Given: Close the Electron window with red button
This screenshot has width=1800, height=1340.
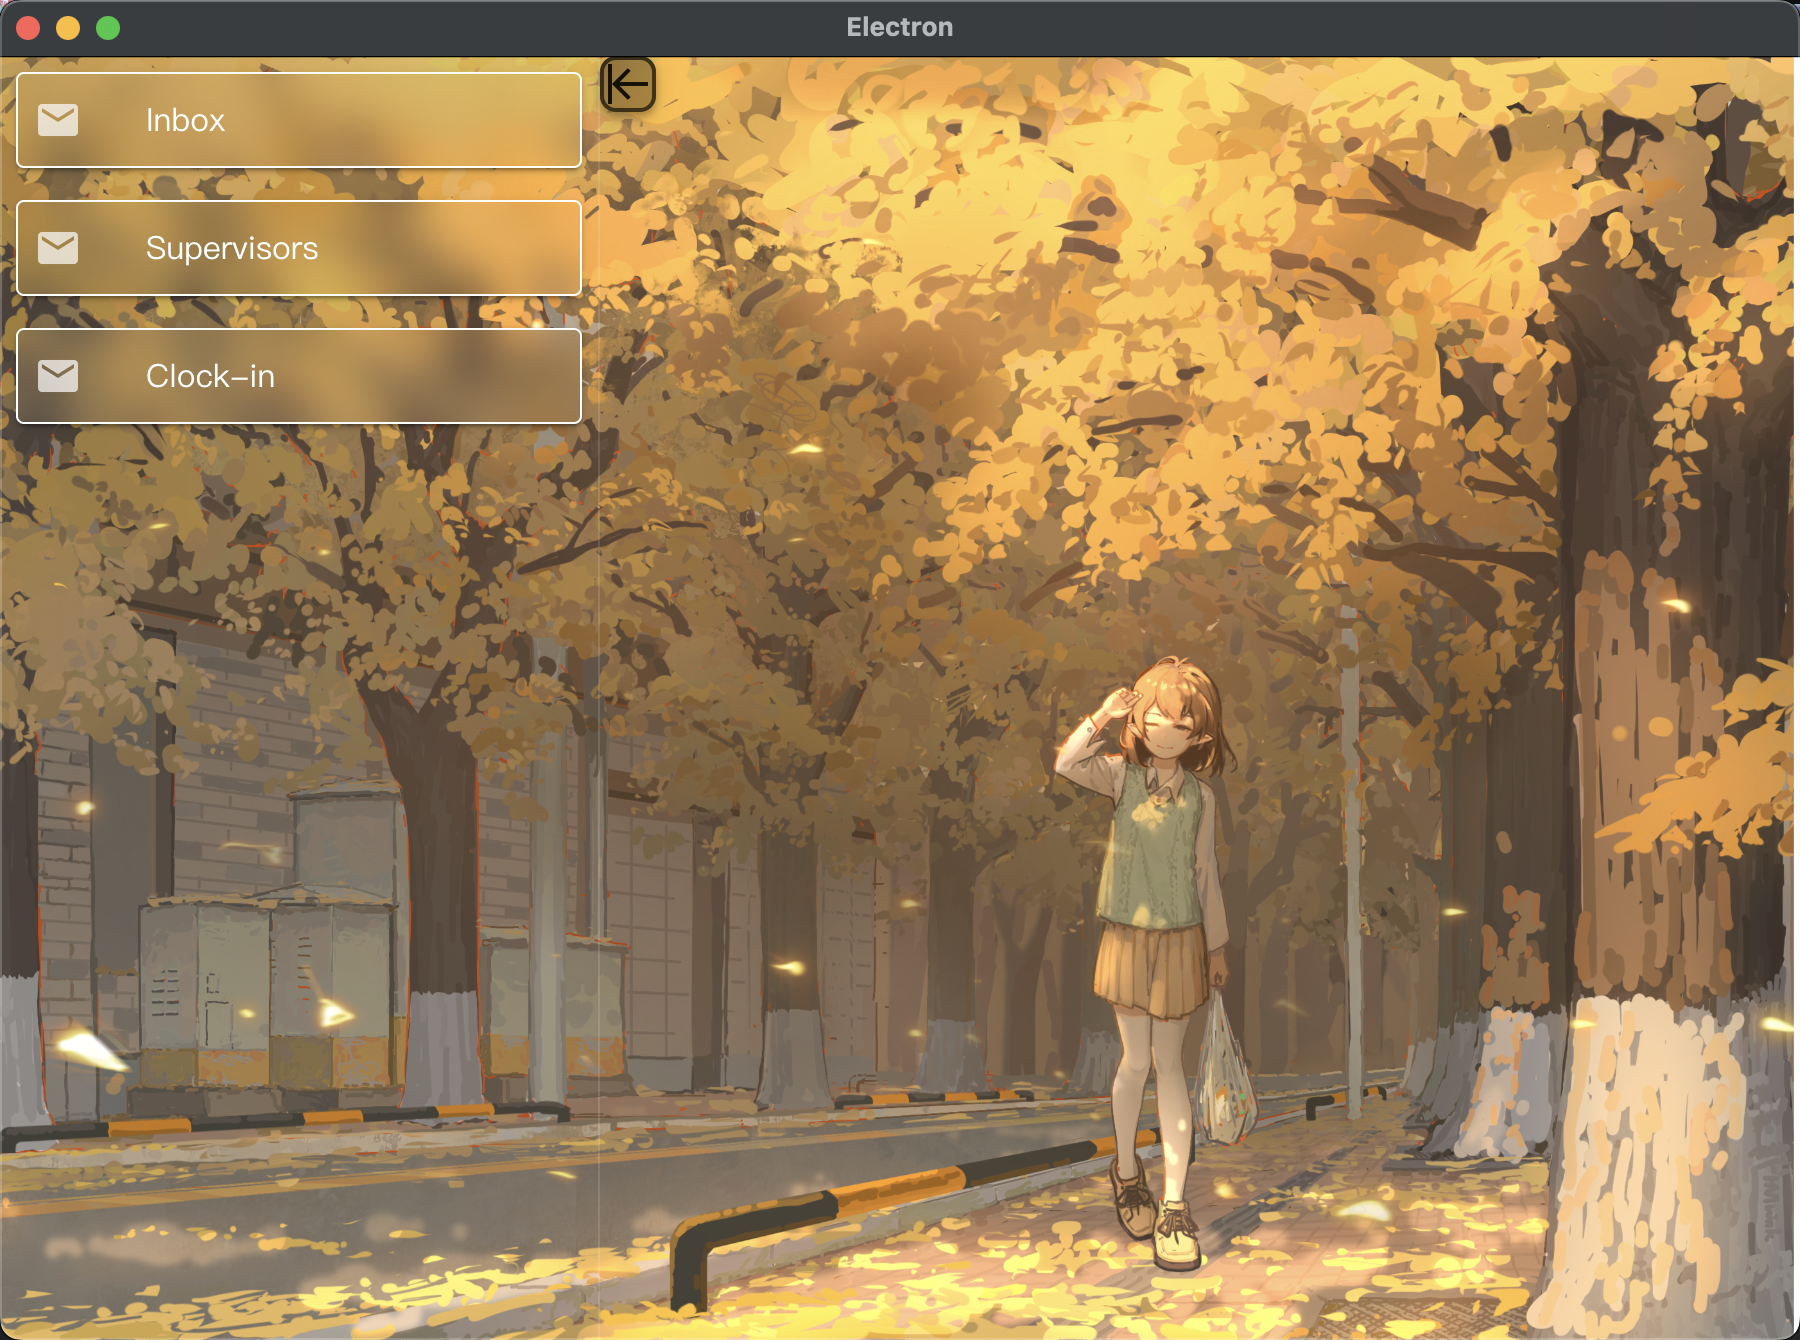Looking at the screenshot, I should point(28,28).
